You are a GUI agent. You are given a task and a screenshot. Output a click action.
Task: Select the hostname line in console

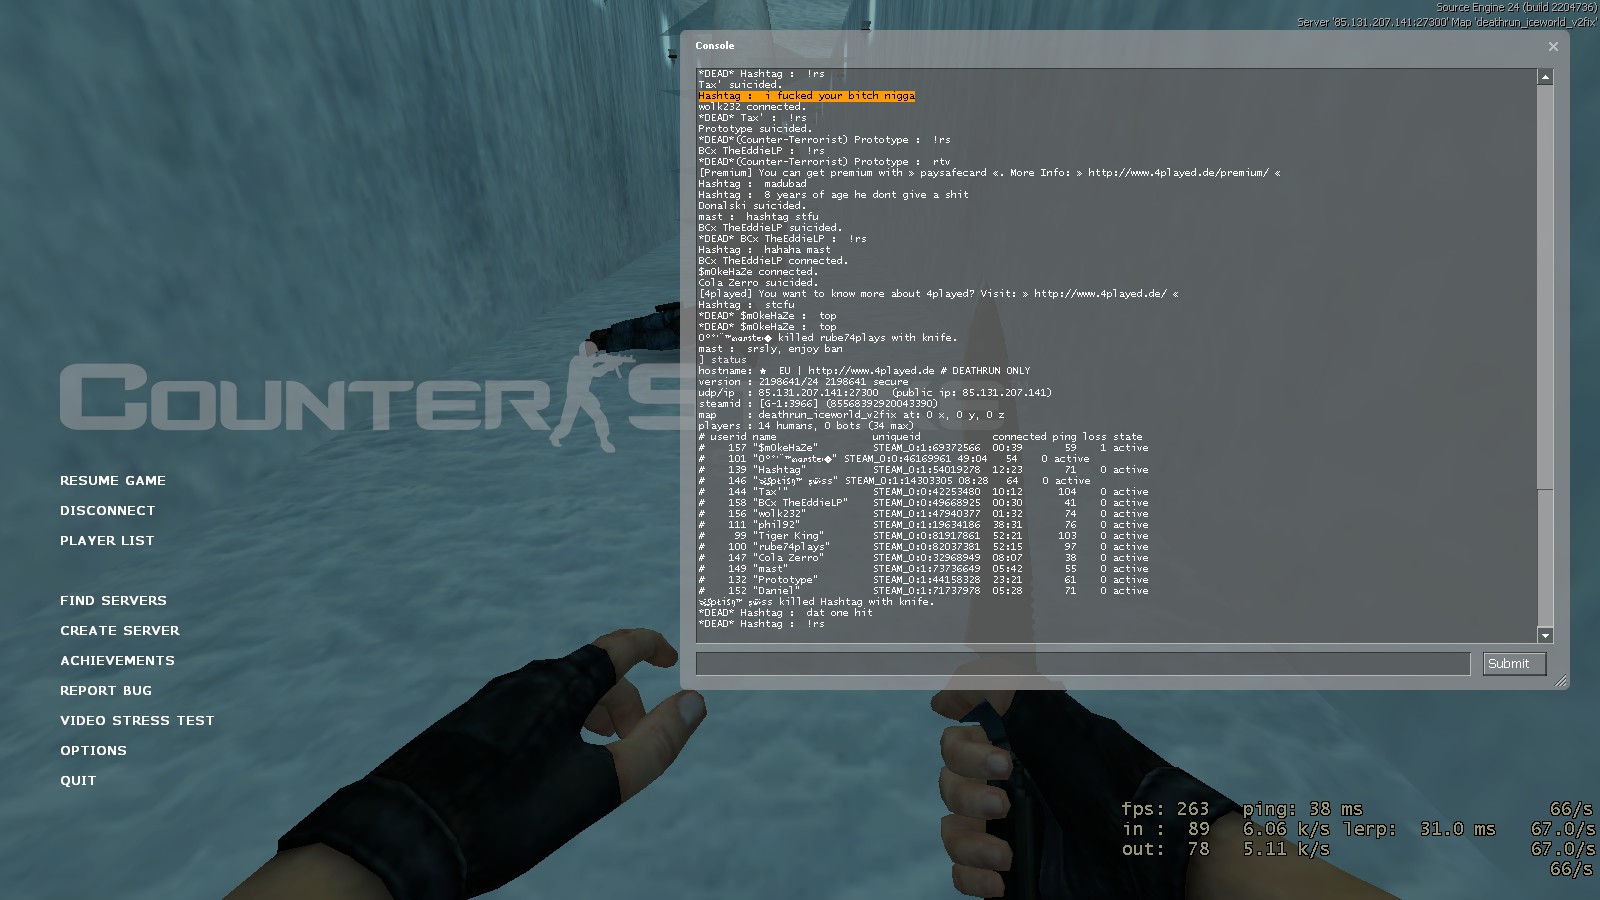(x=864, y=371)
